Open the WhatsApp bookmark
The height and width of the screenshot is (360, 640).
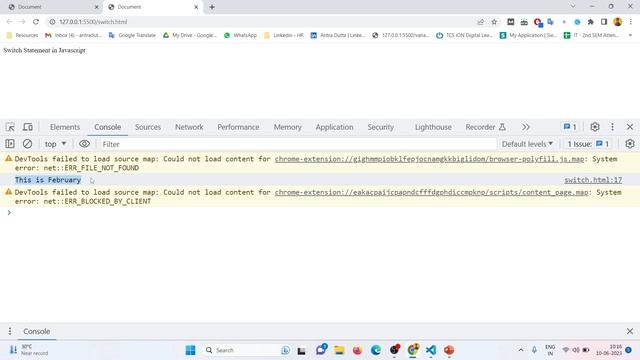click(240, 35)
